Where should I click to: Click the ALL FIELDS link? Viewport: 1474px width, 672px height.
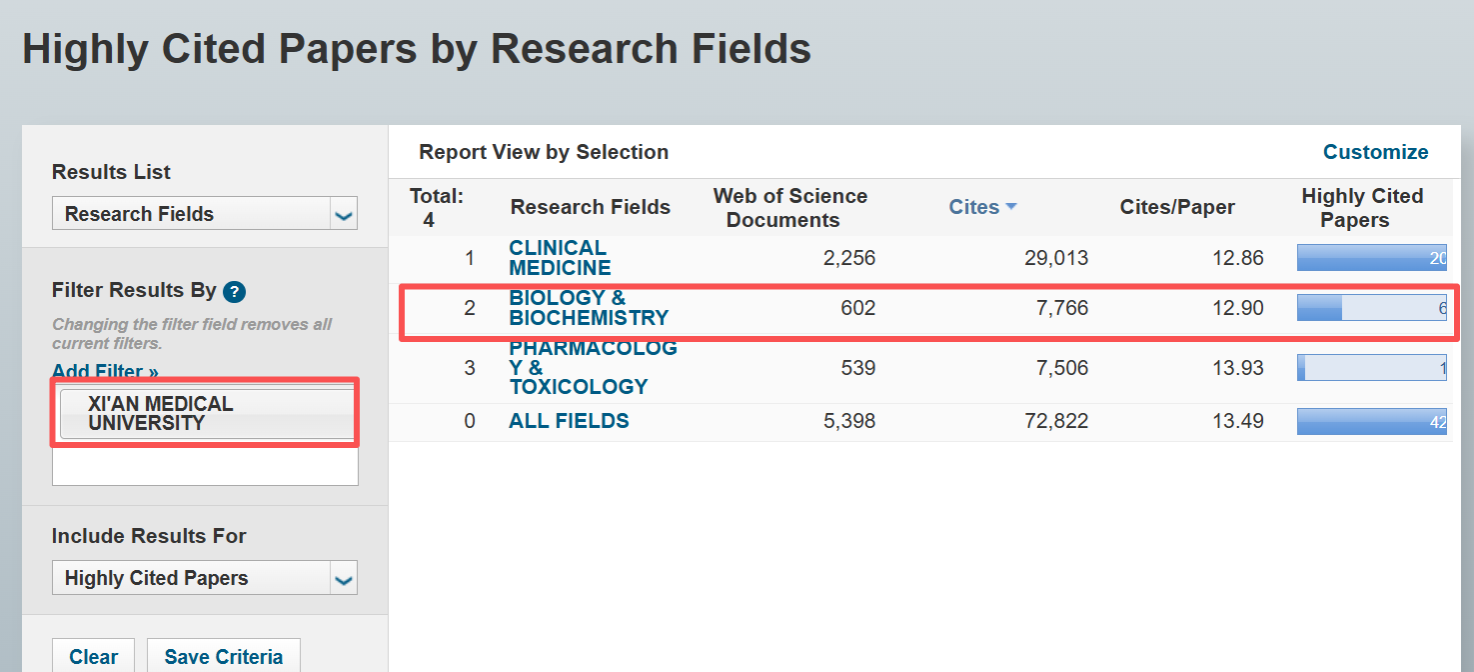569,421
